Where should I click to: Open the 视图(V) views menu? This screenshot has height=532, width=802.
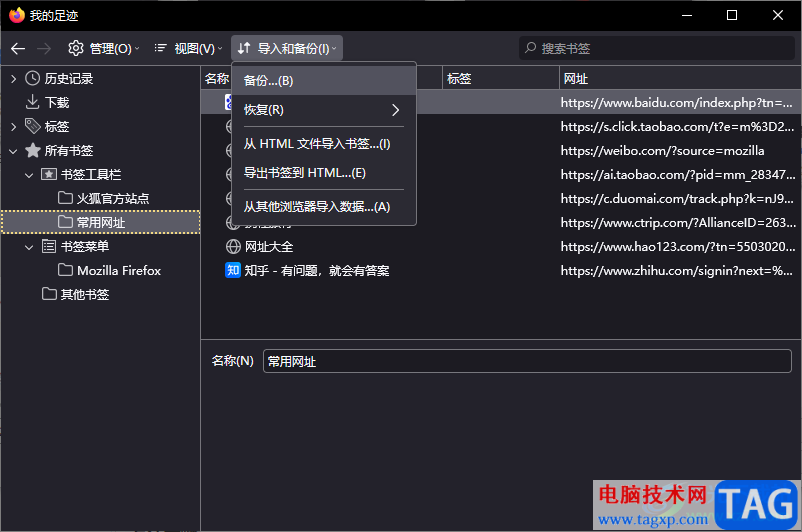[188, 49]
